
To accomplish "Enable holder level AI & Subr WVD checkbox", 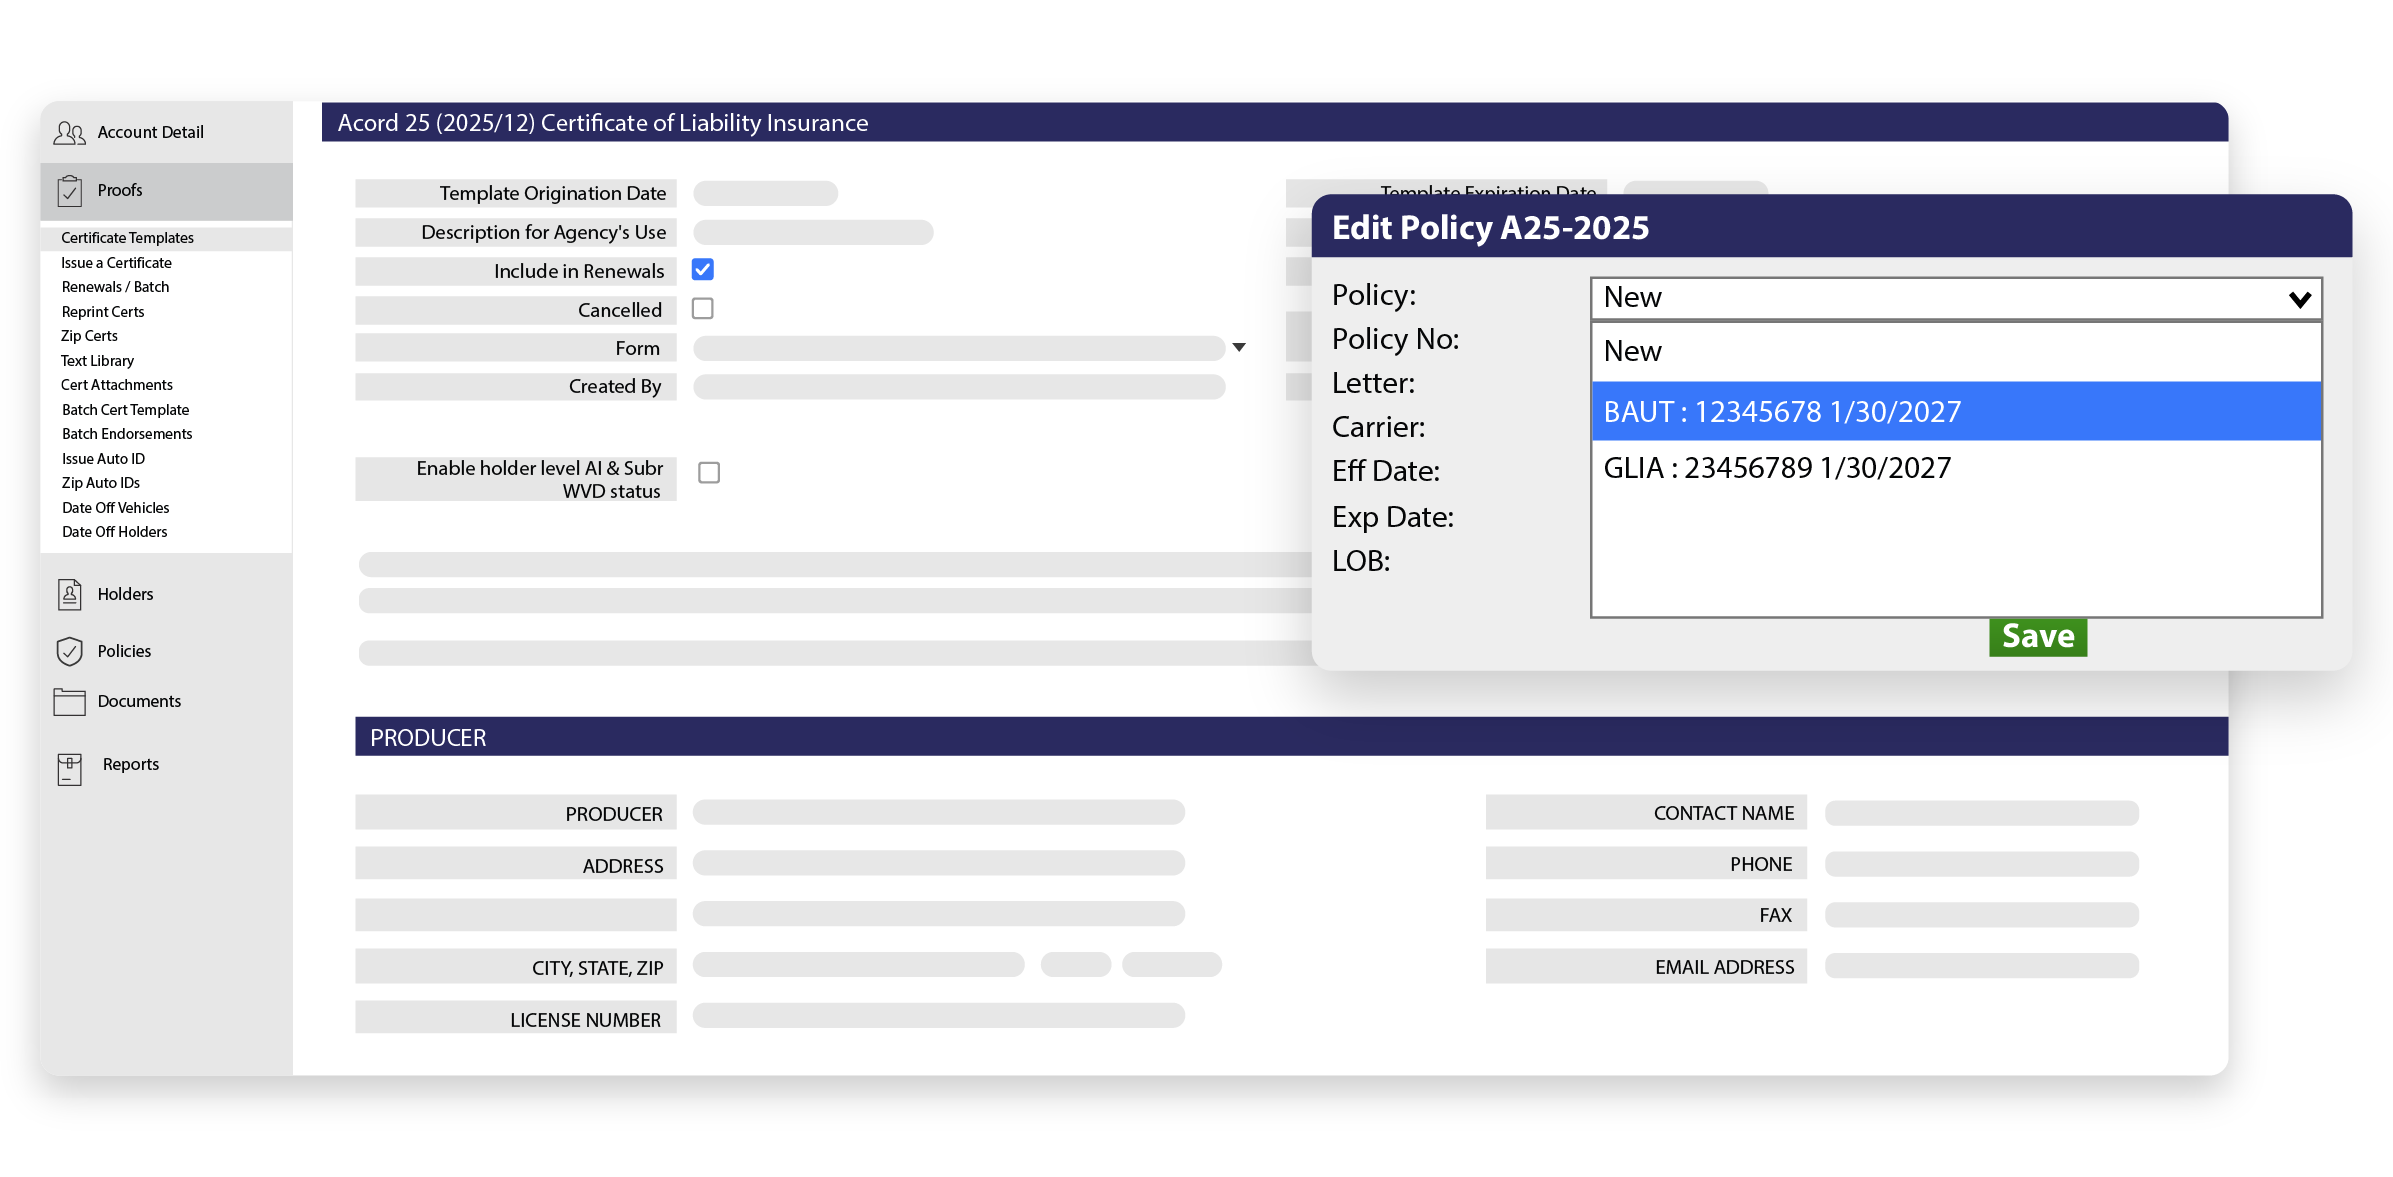I will coord(709,472).
